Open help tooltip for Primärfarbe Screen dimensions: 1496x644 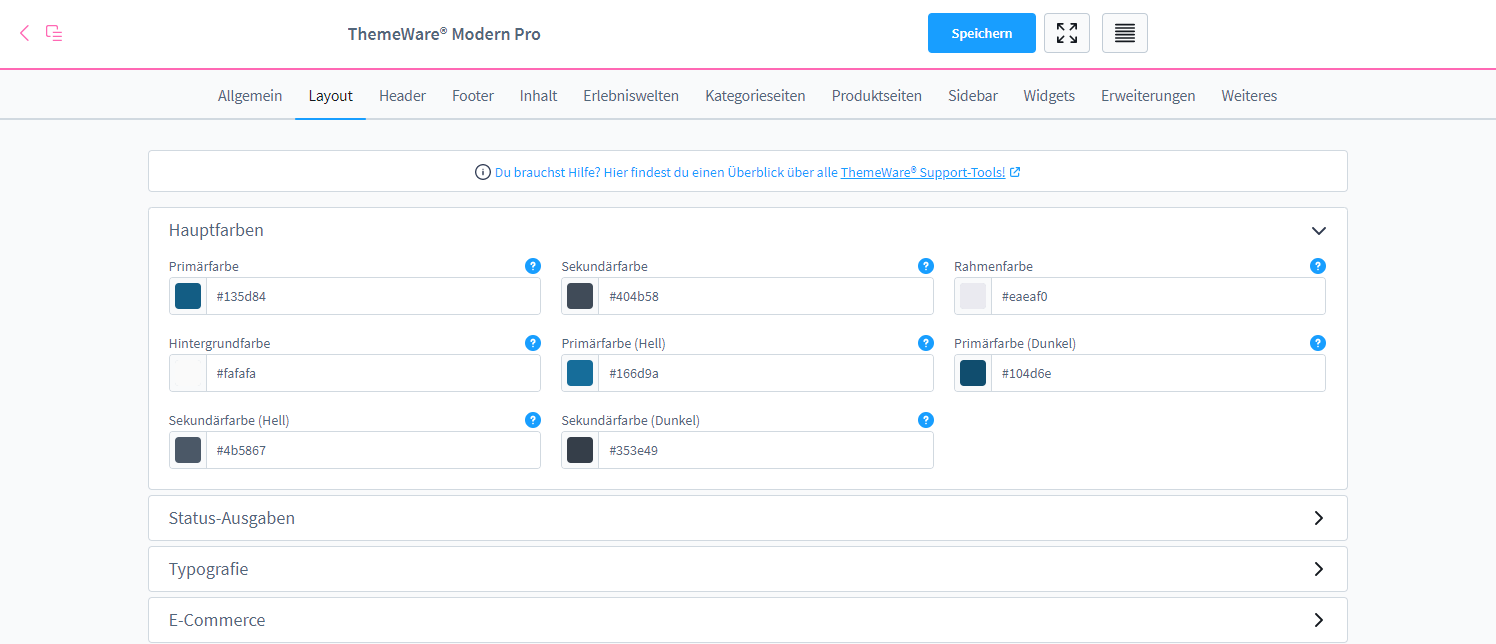[x=533, y=266]
